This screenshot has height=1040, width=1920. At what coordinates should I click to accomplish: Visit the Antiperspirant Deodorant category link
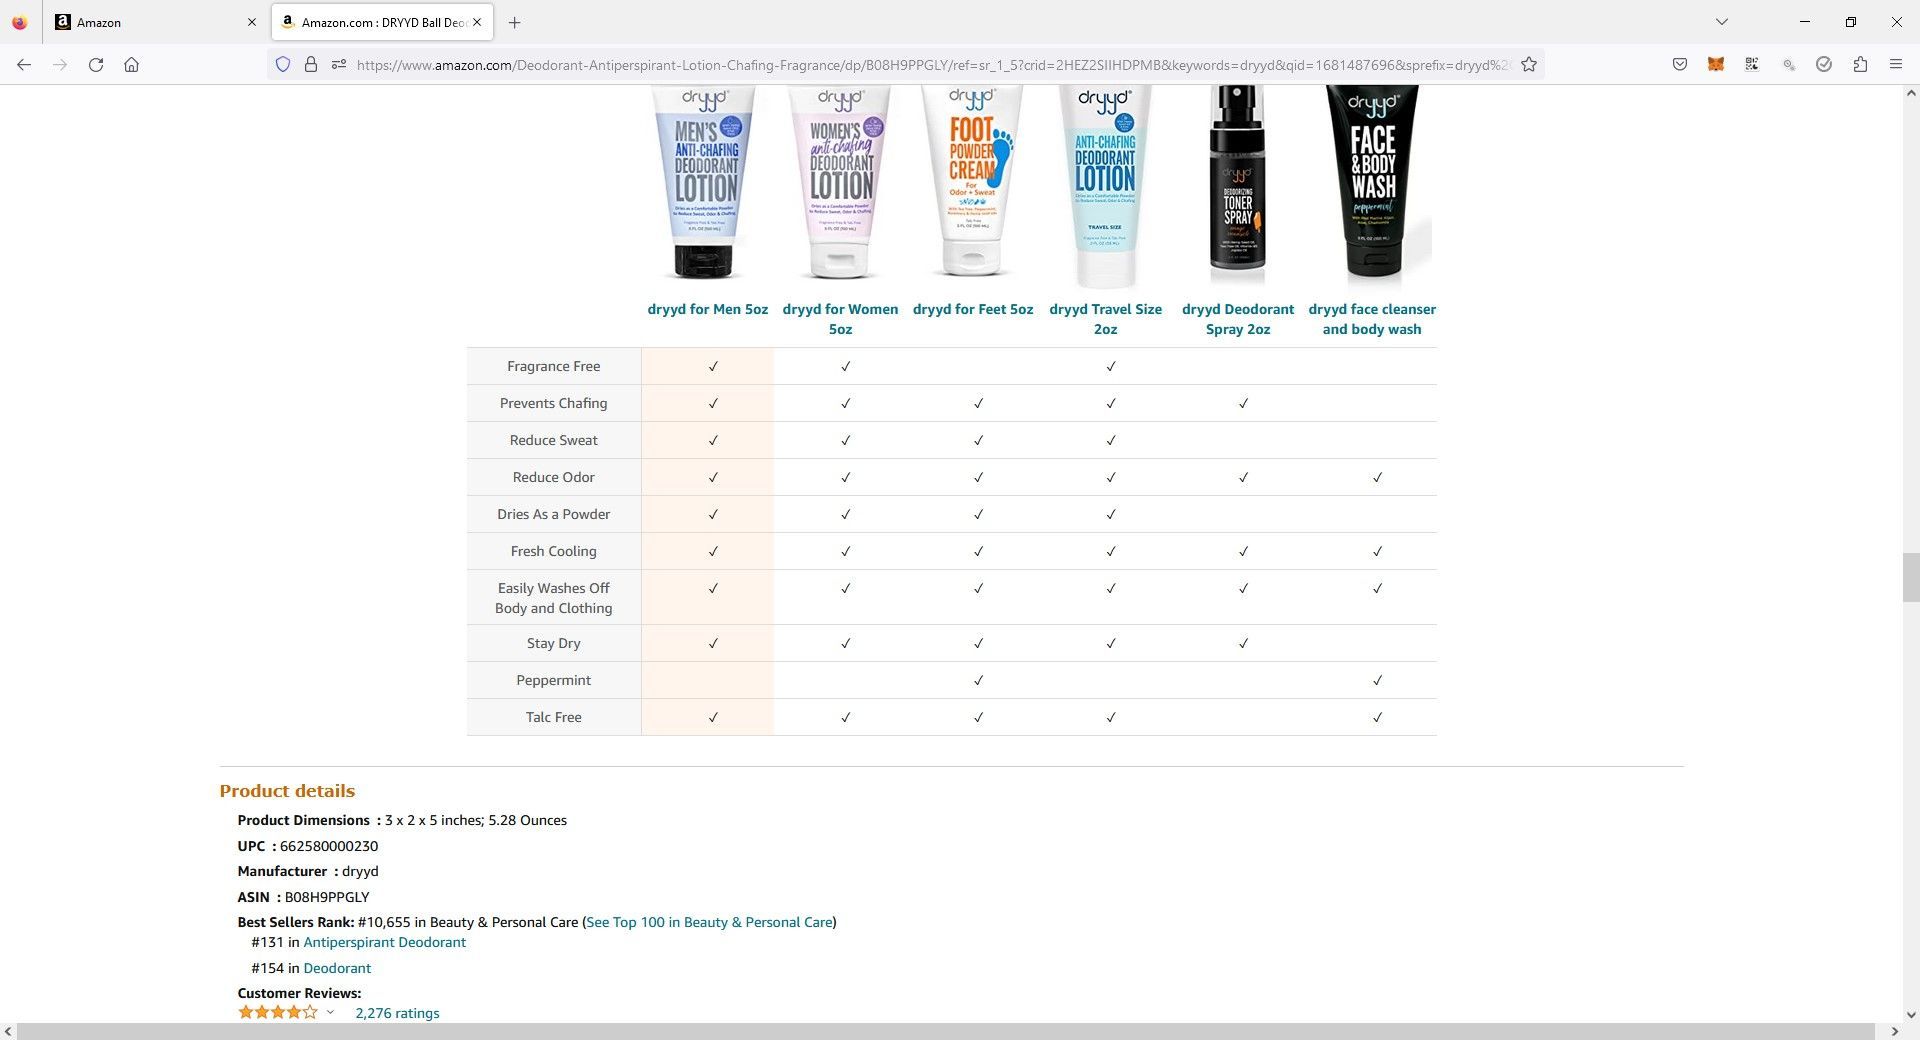click(x=384, y=941)
